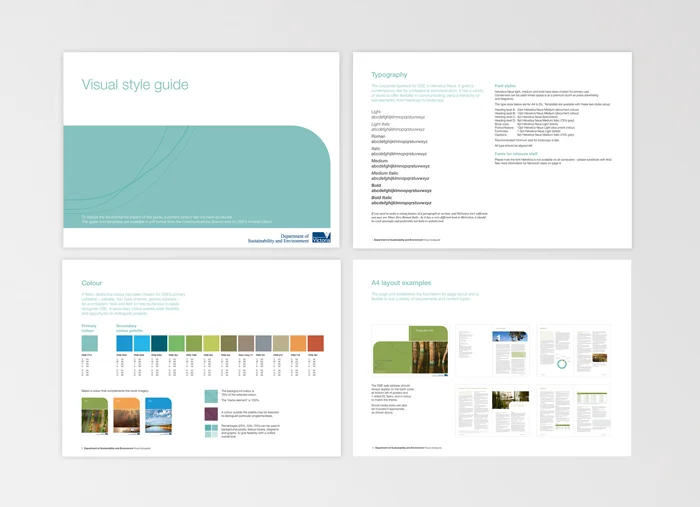Pick the yellow-green lime secondary swatch
Screen dimensions: 700x507
tap(211, 344)
